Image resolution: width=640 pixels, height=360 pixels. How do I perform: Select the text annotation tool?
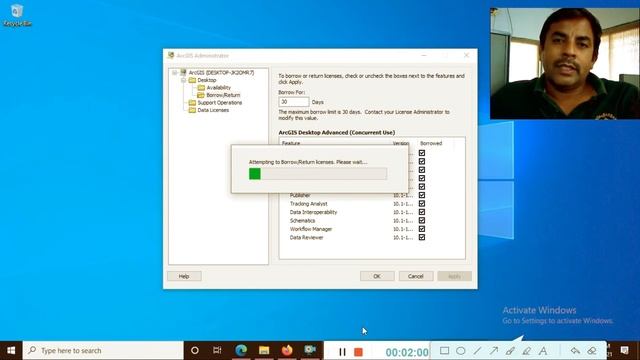point(543,351)
